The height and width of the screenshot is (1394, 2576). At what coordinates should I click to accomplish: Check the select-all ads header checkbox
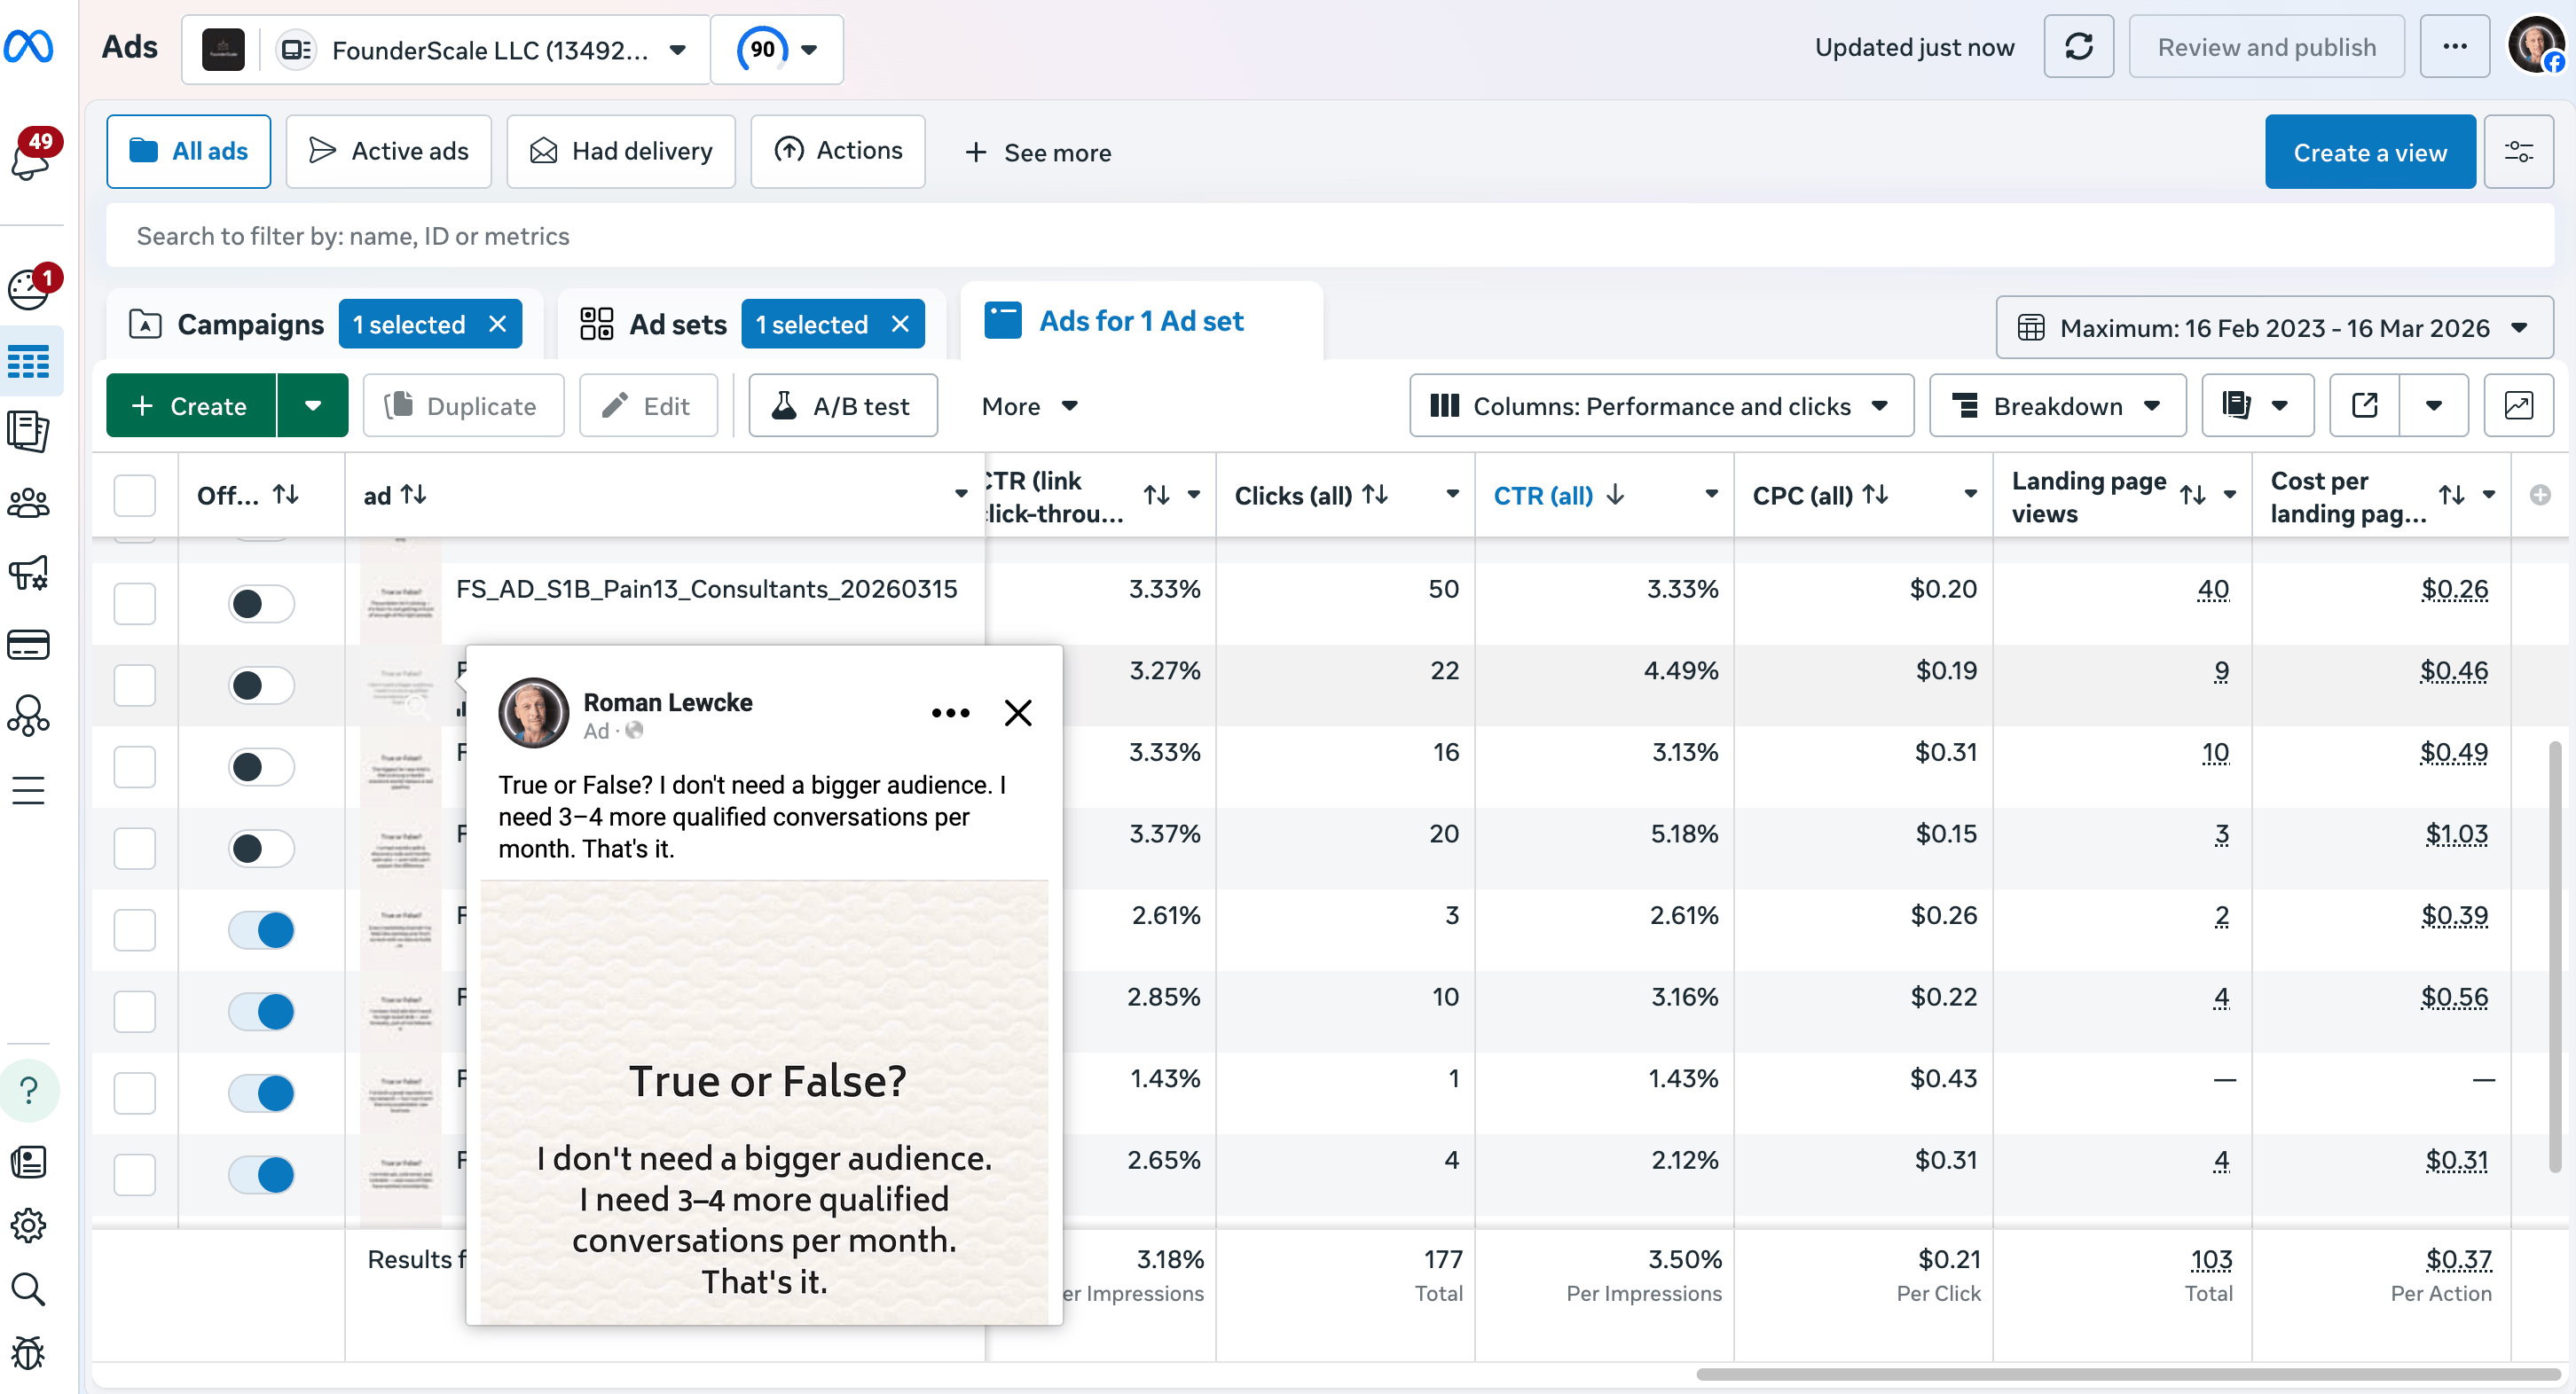click(x=135, y=495)
